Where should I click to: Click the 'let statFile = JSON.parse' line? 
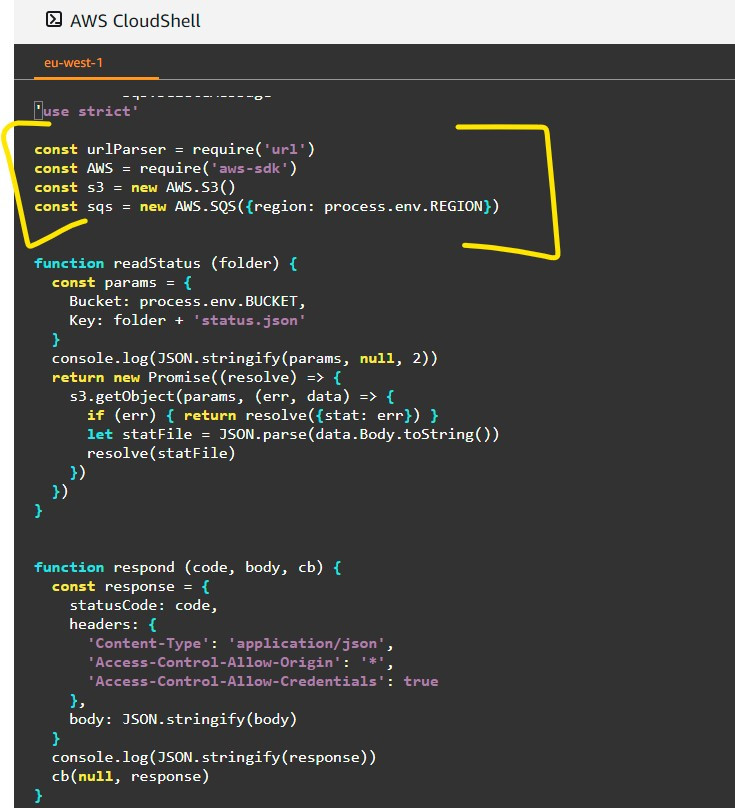coord(293,434)
